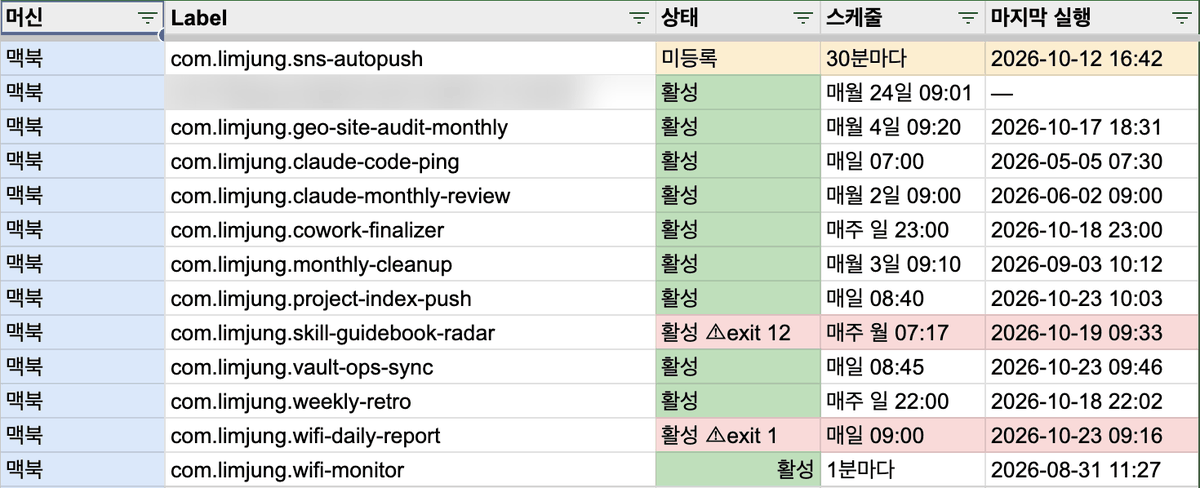Image resolution: width=1200 pixels, height=488 pixels.
Task: Select cell com.limjung.claude-code-ping
Action: click(410, 161)
